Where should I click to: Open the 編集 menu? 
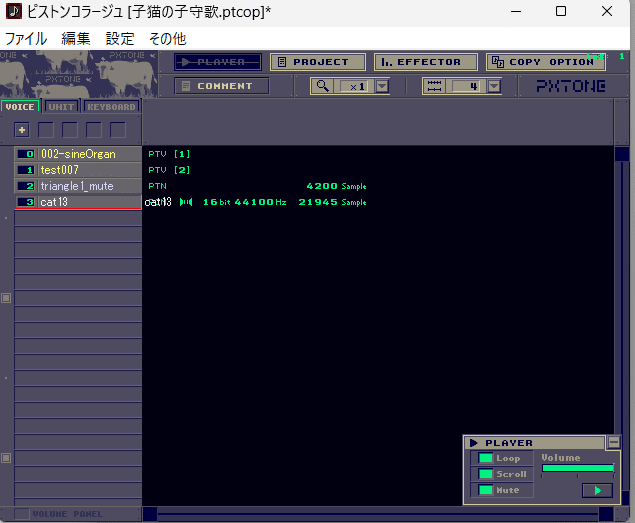coord(76,39)
